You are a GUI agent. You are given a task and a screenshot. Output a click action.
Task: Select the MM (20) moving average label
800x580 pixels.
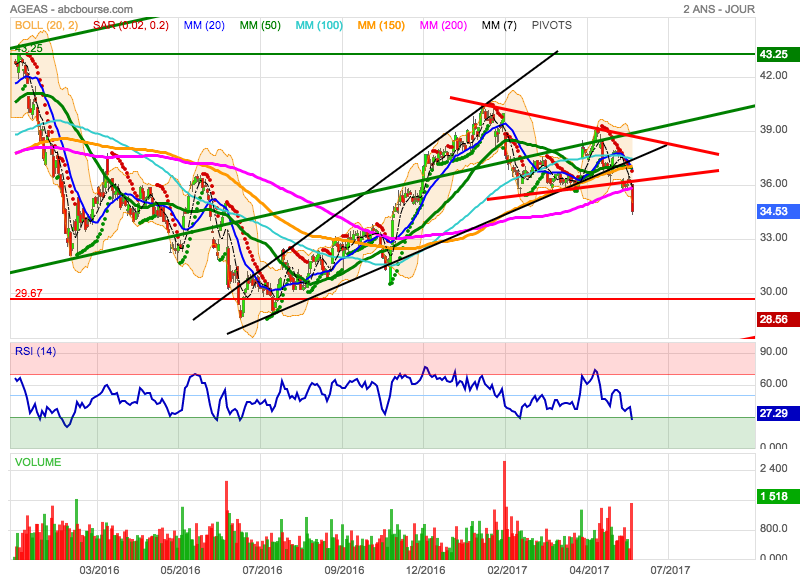click(204, 25)
